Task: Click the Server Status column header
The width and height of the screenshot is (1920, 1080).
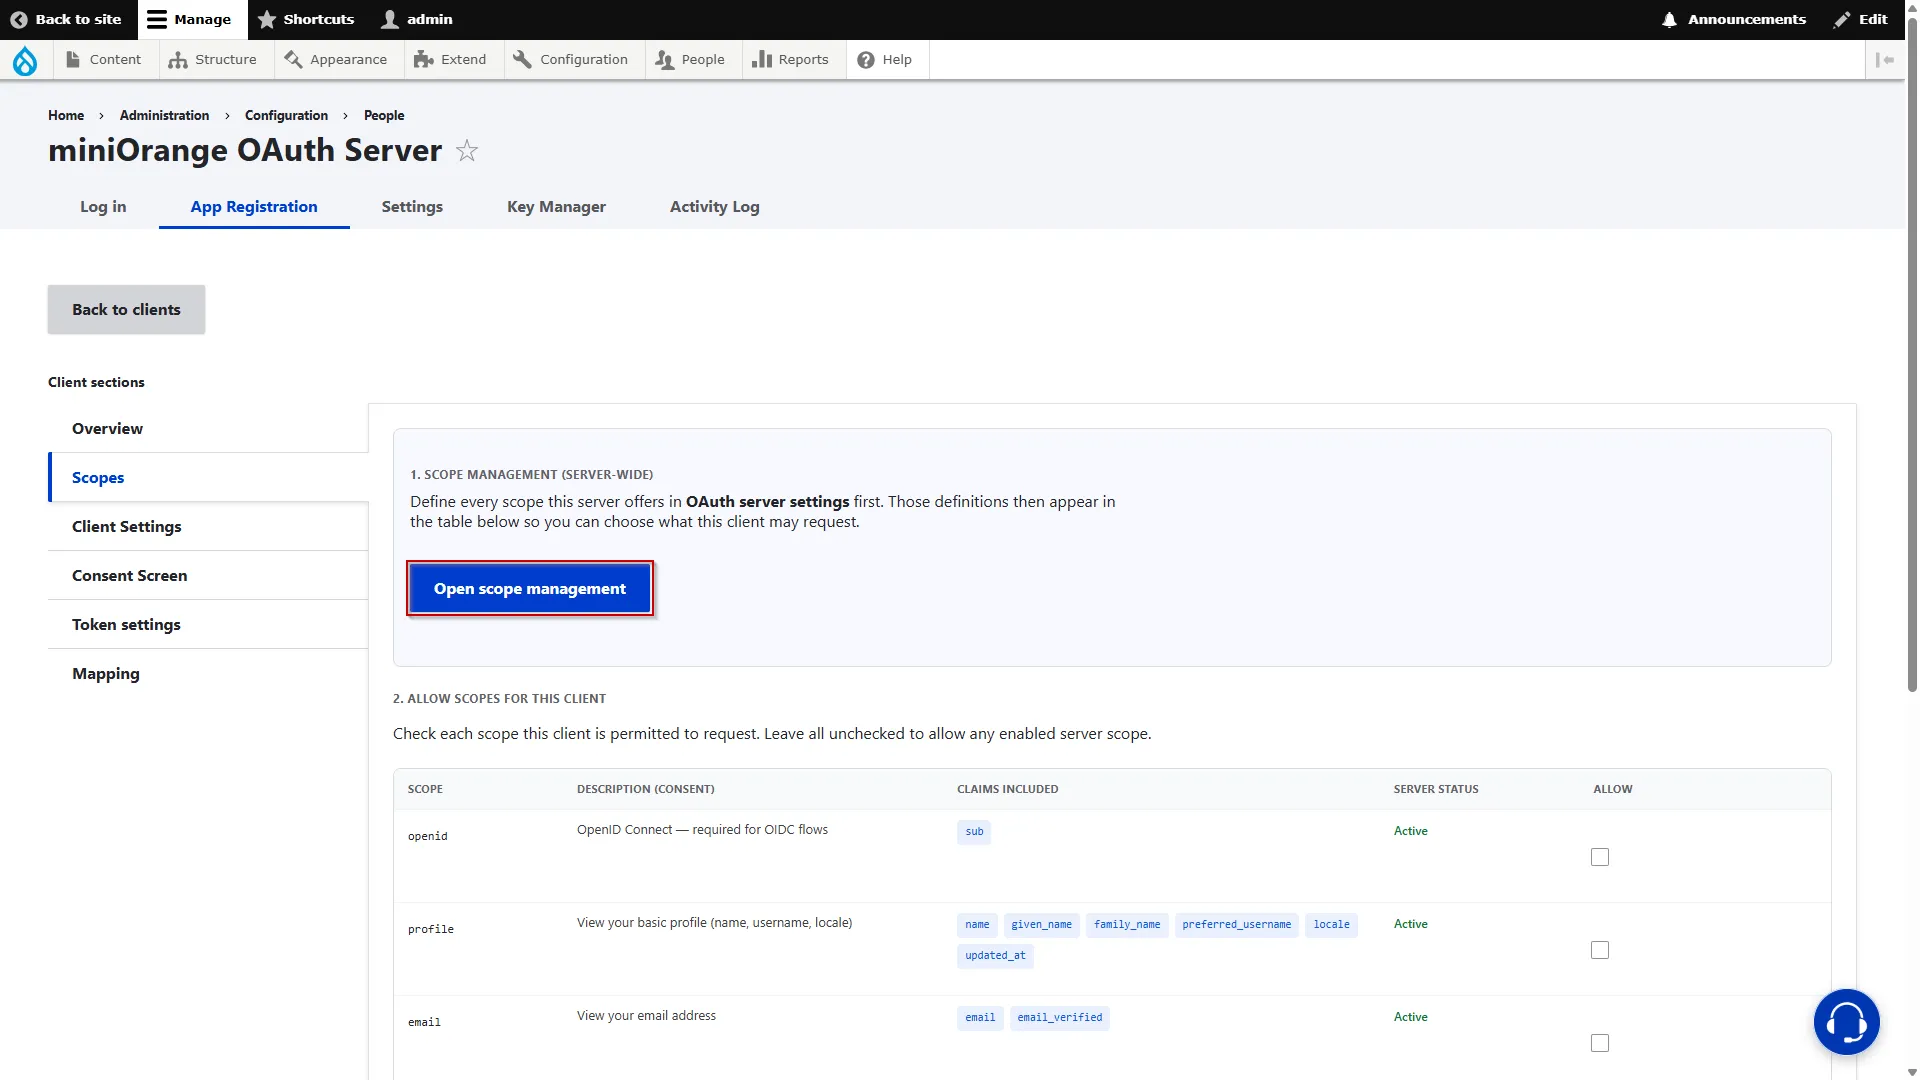Action: (x=1436, y=789)
